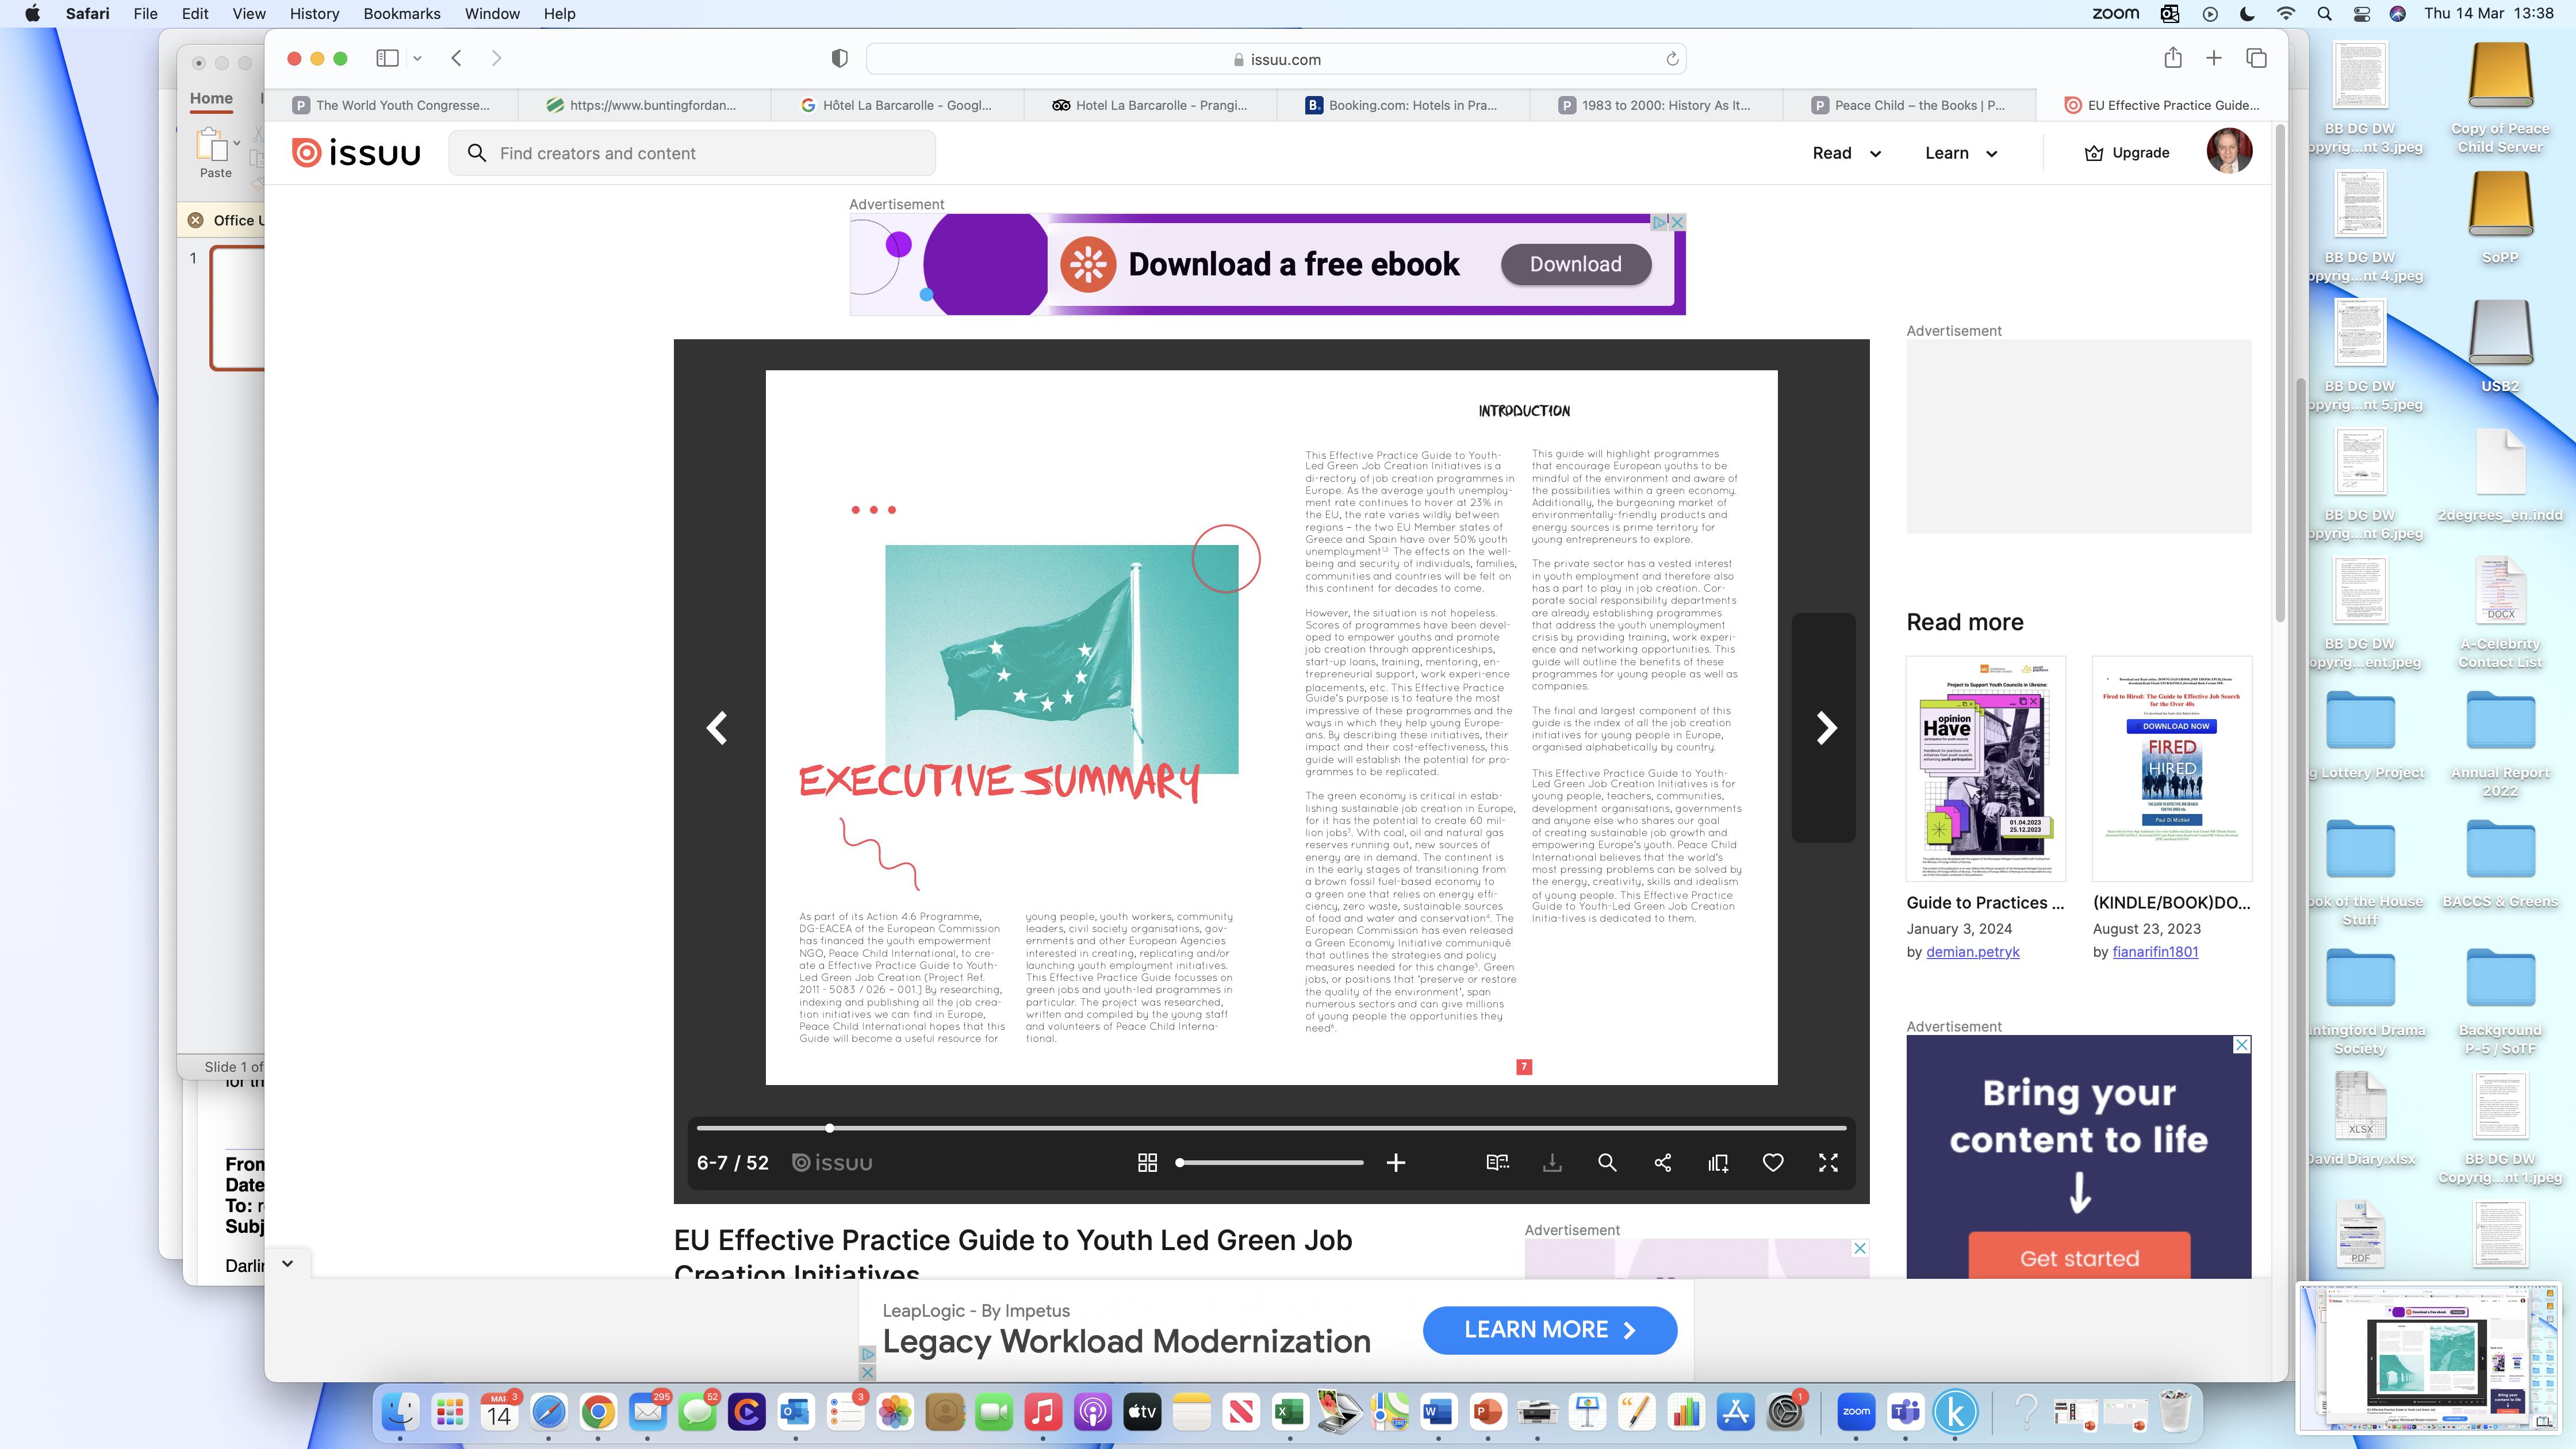The image size is (2576, 1449).
Task: Click the share icon in the viewer
Action: click(1663, 1162)
